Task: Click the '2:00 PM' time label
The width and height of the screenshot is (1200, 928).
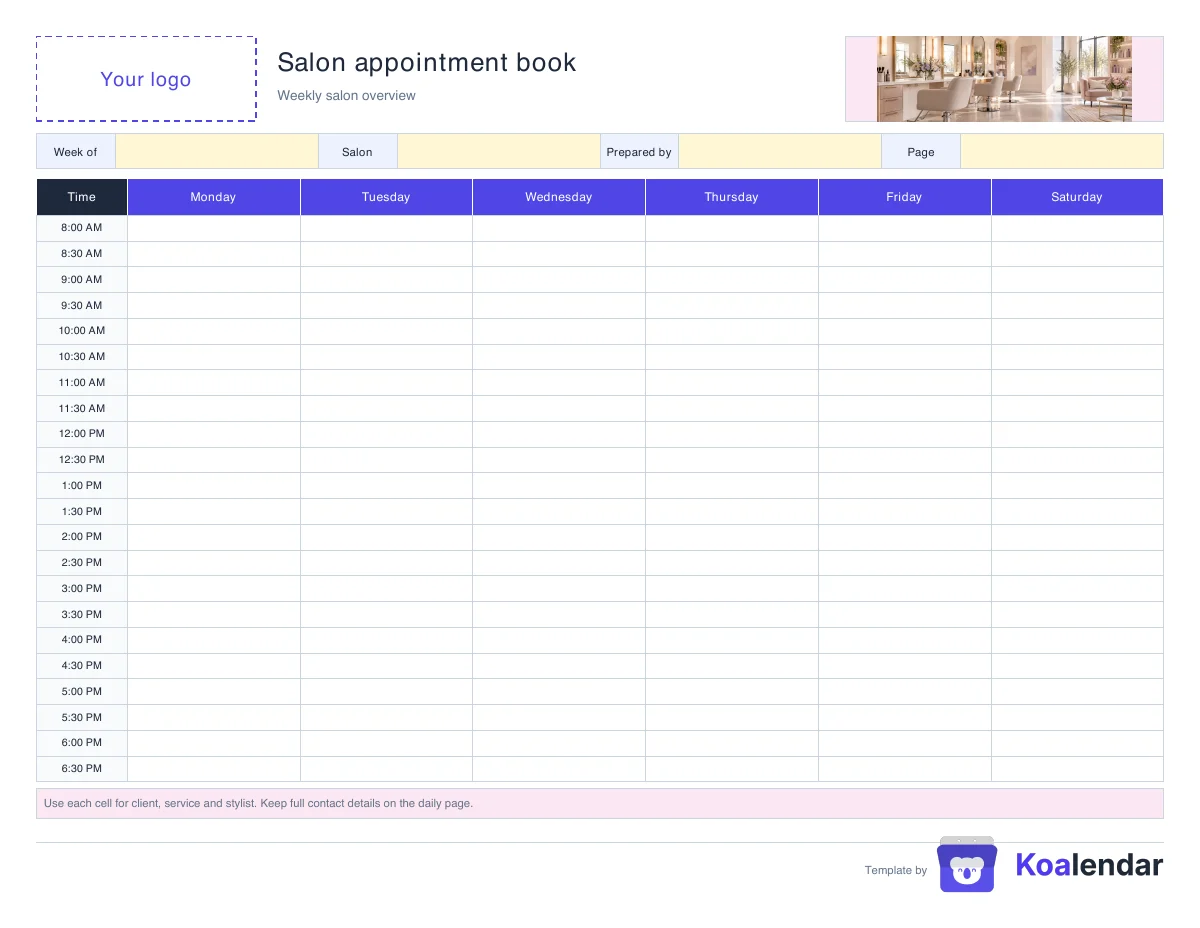Action: [x=82, y=537]
